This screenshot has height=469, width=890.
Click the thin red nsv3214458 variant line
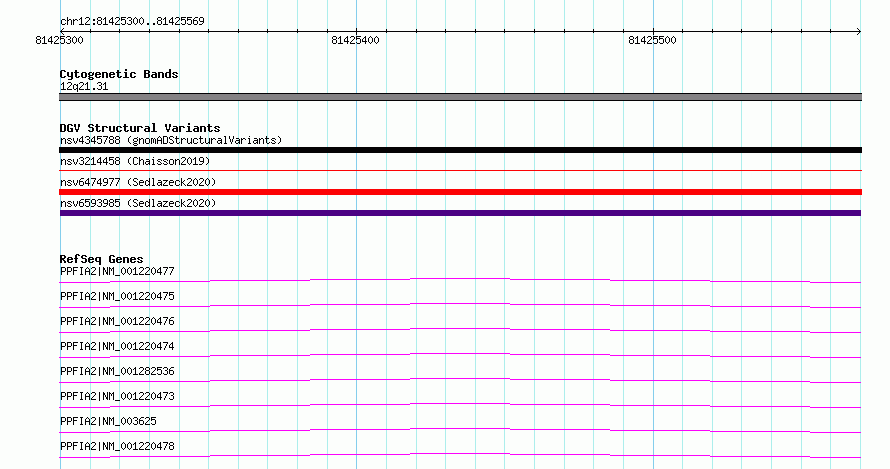(x=460, y=170)
